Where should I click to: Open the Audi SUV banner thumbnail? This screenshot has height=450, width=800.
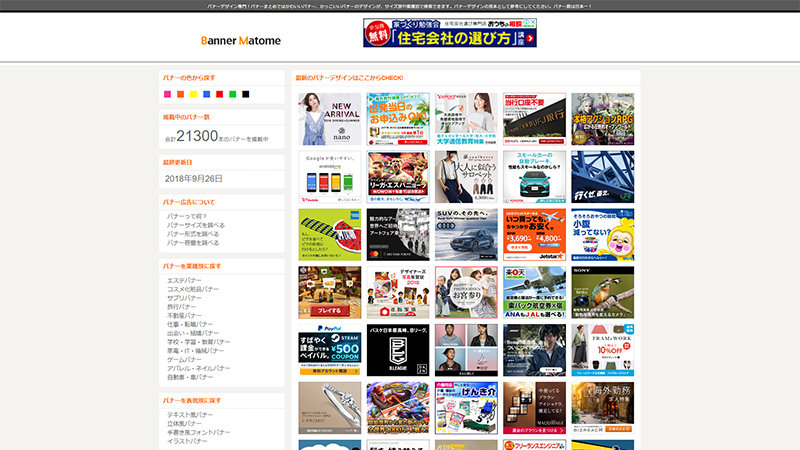pyautogui.click(x=466, y=235)
